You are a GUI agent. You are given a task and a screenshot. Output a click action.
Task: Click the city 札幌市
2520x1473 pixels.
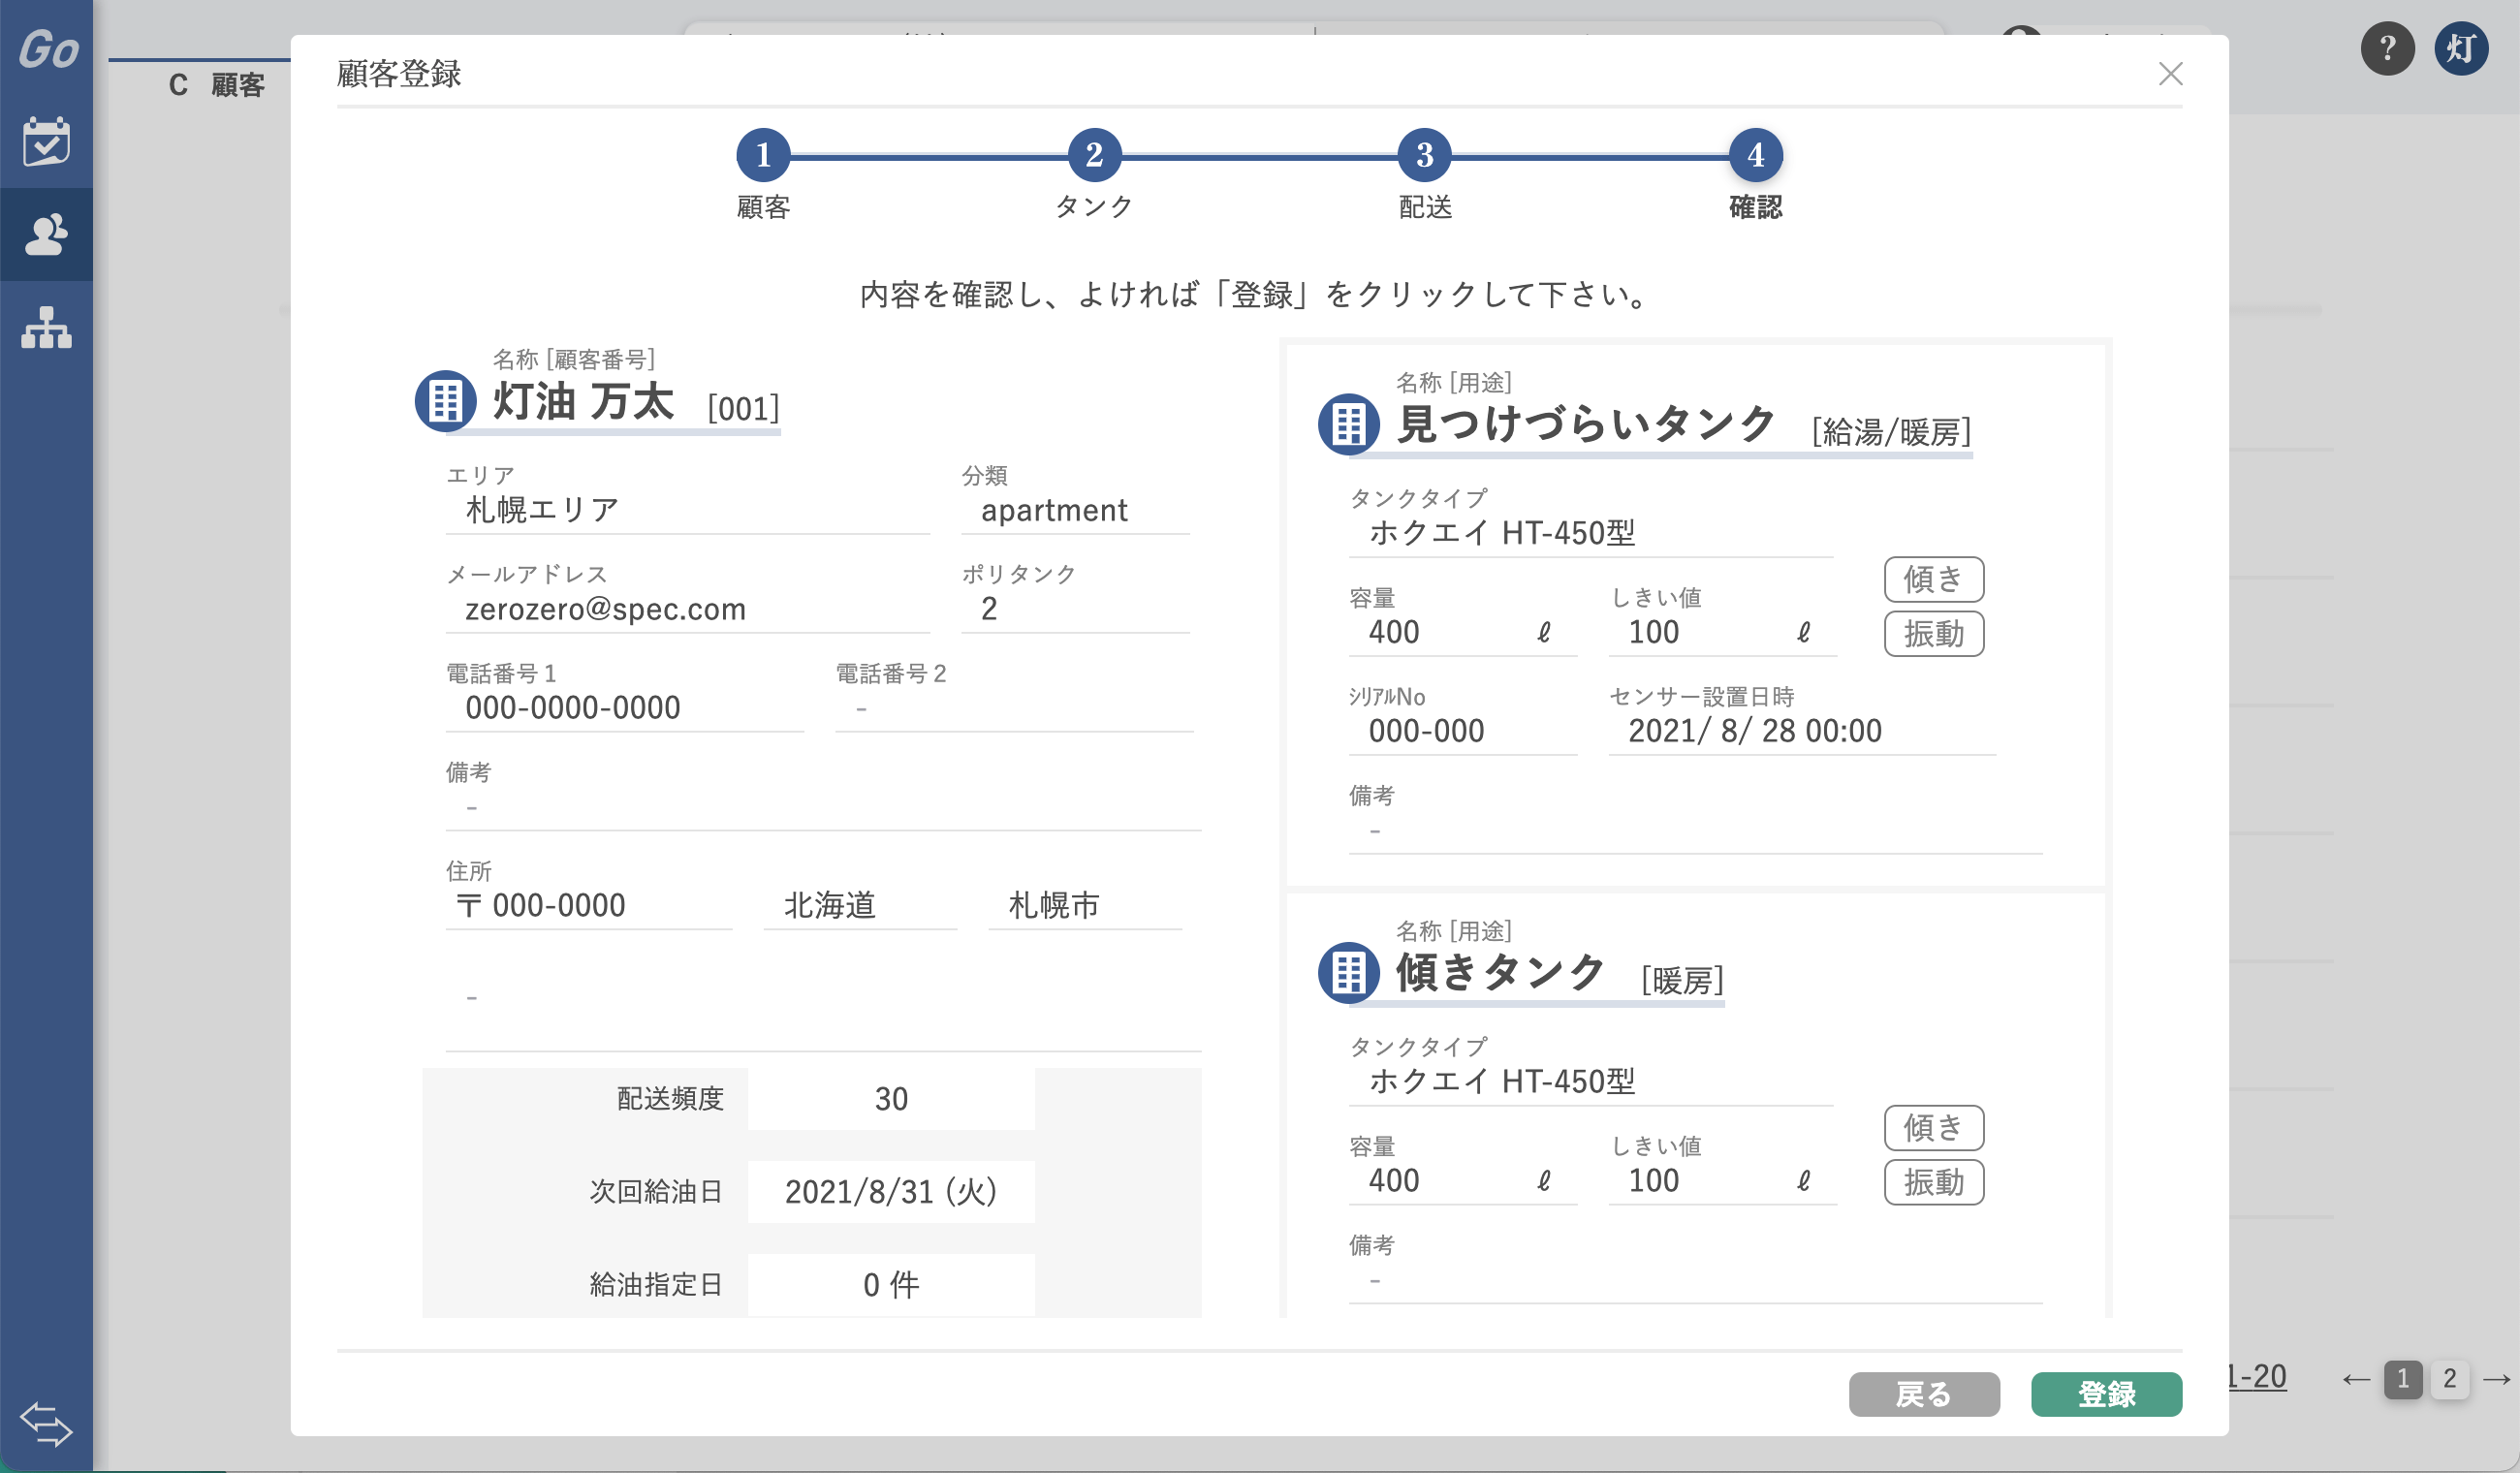[1054, 906]
